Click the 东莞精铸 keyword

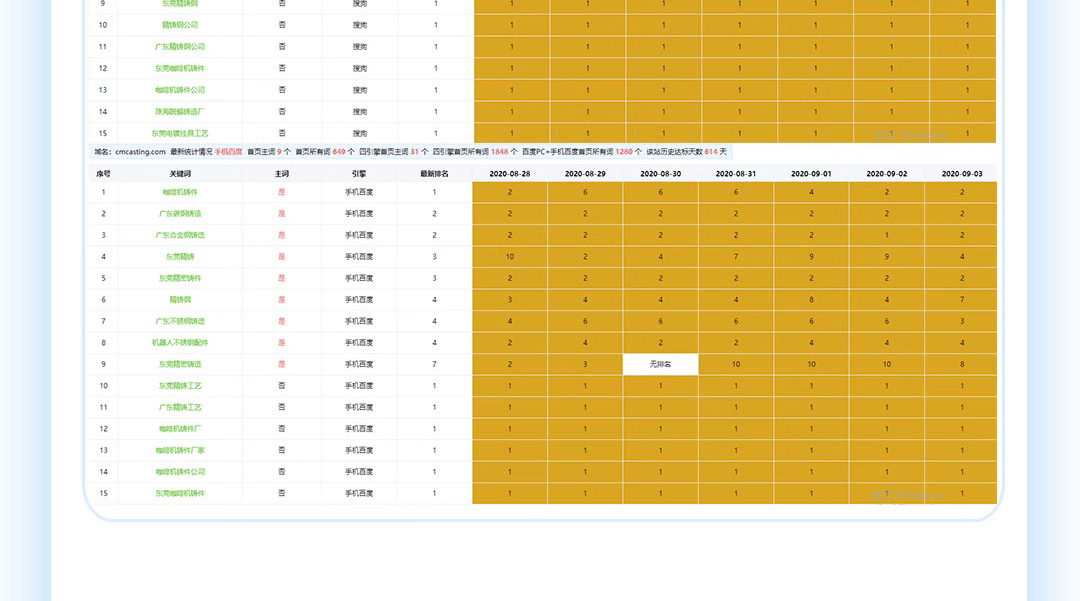pyautogui.click(x=180, y=257)
